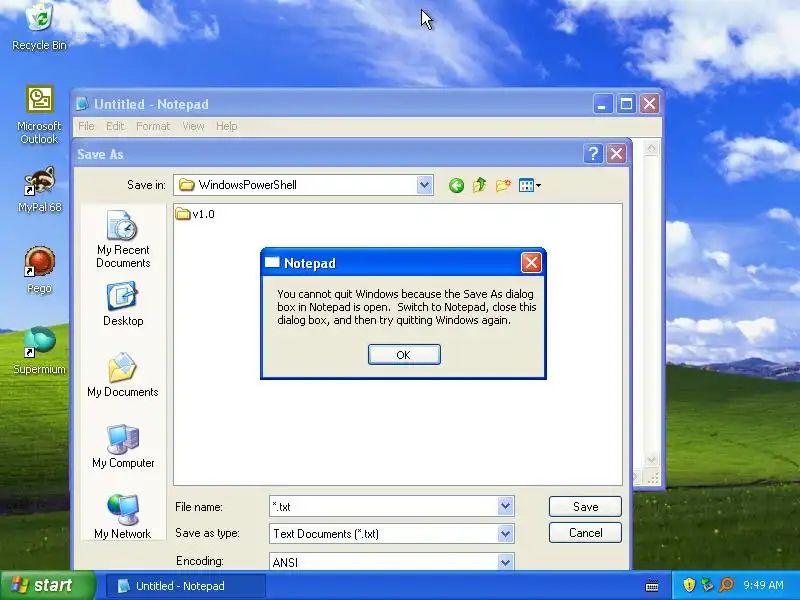Minimize the Untitled - Notepad window
This screenshot has height=600, width=800.
tap(603, 104)
